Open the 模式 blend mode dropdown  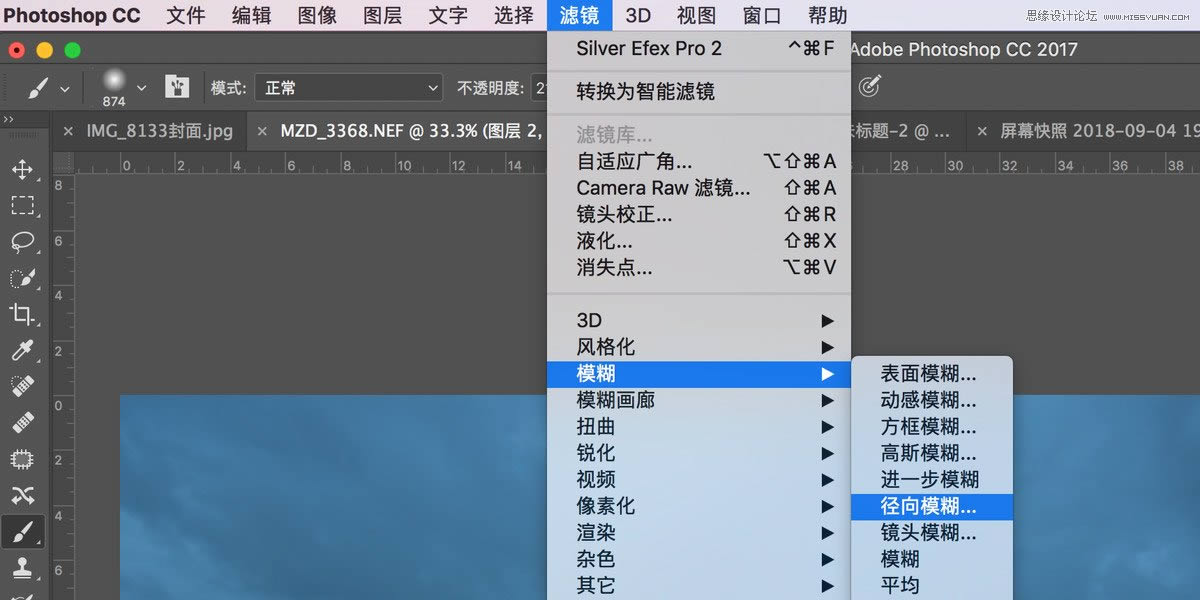[x=348, y=87]
